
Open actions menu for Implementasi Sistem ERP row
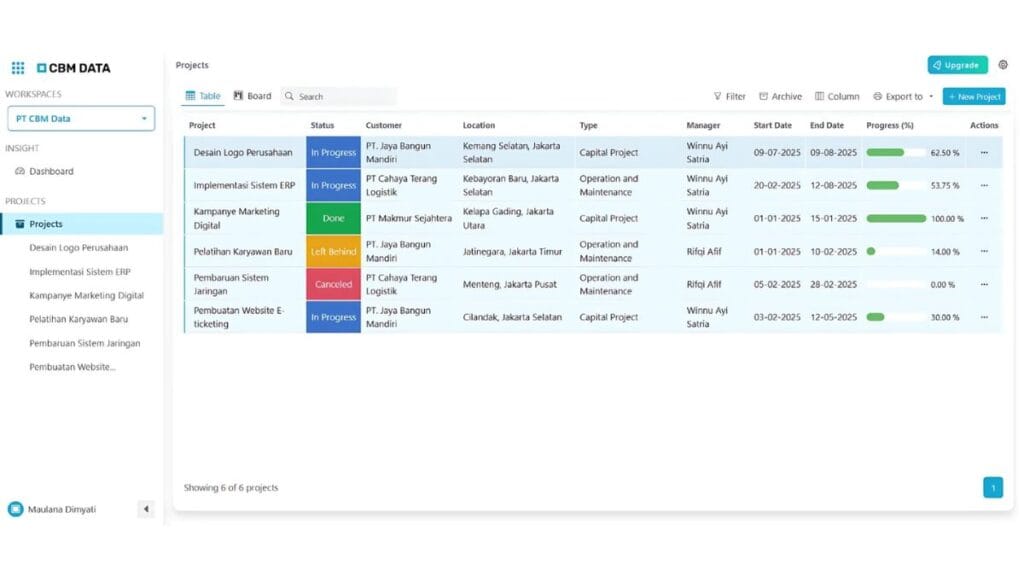coord(984,185)
